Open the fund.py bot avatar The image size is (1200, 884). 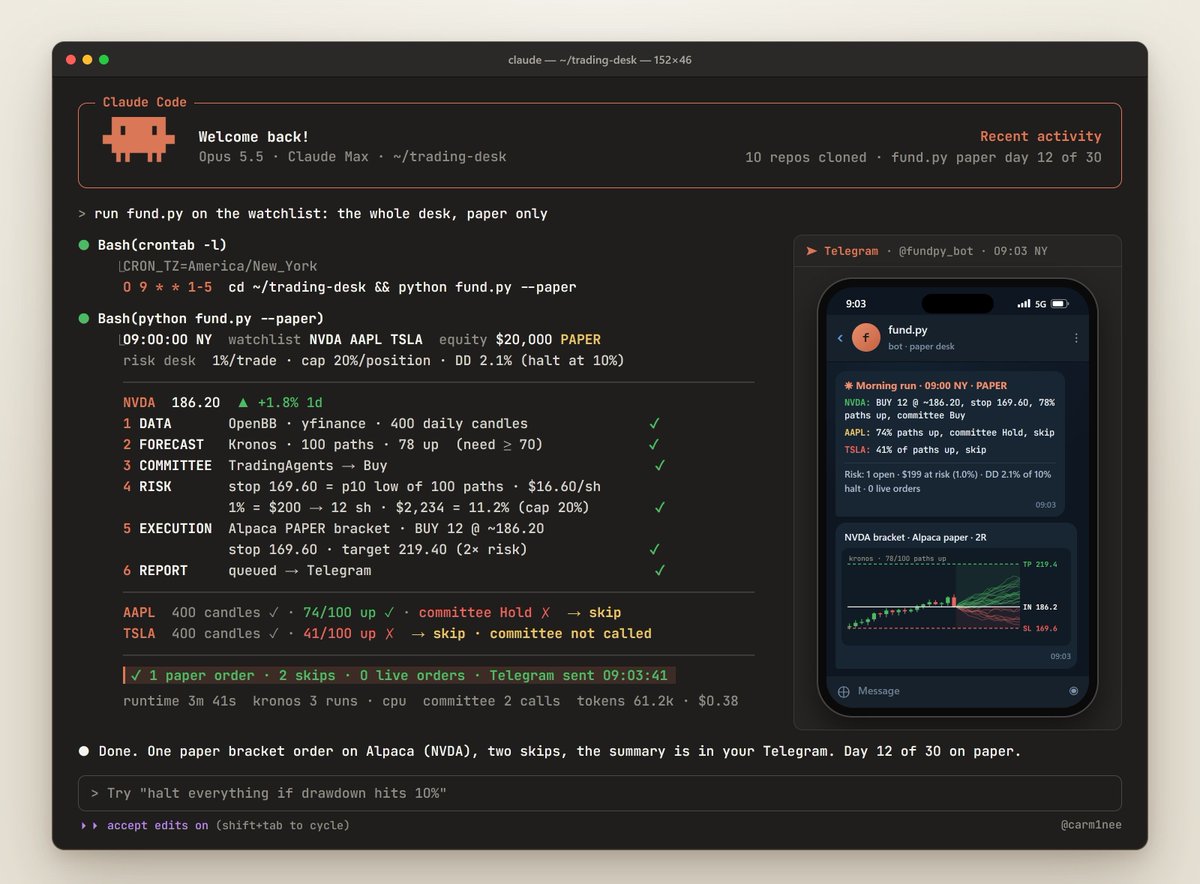pyautogui.click(x=866, y=338)
